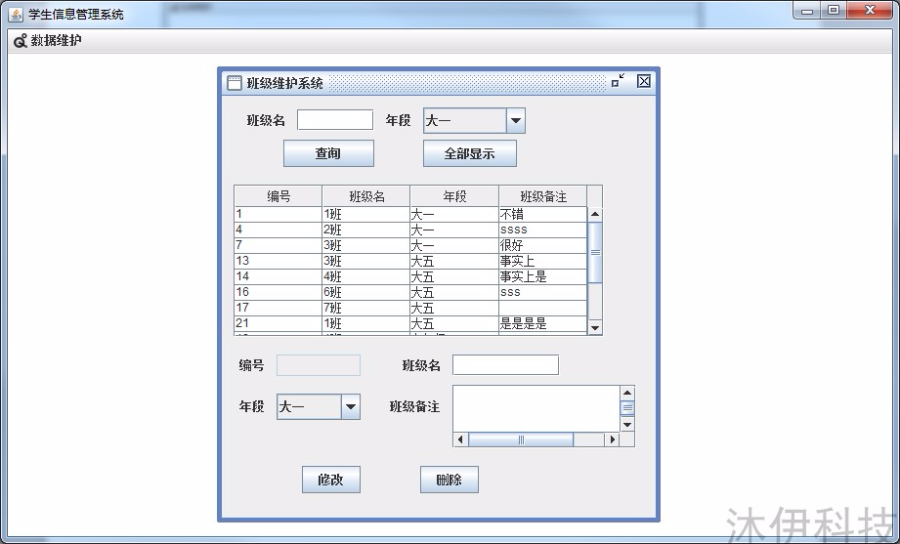Iconify the 班级维护系统 internal frame

(618, 81)
